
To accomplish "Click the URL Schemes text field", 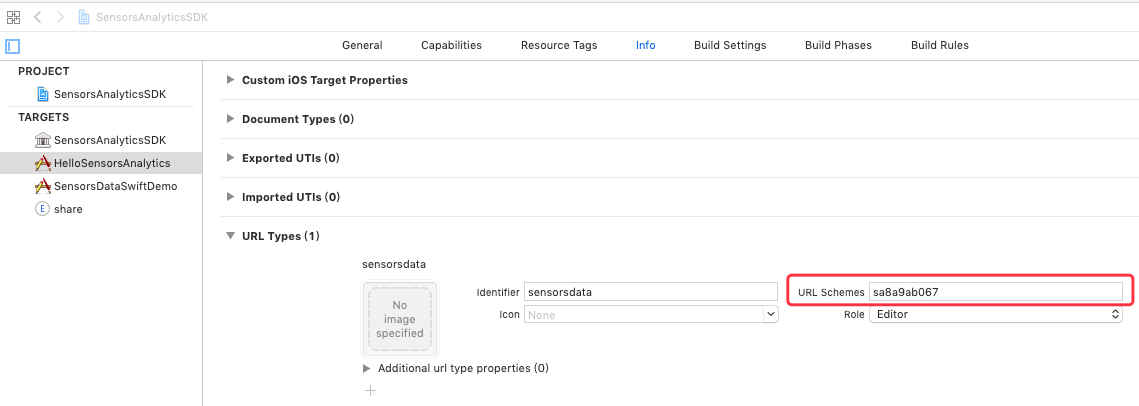I will [996, 292].
